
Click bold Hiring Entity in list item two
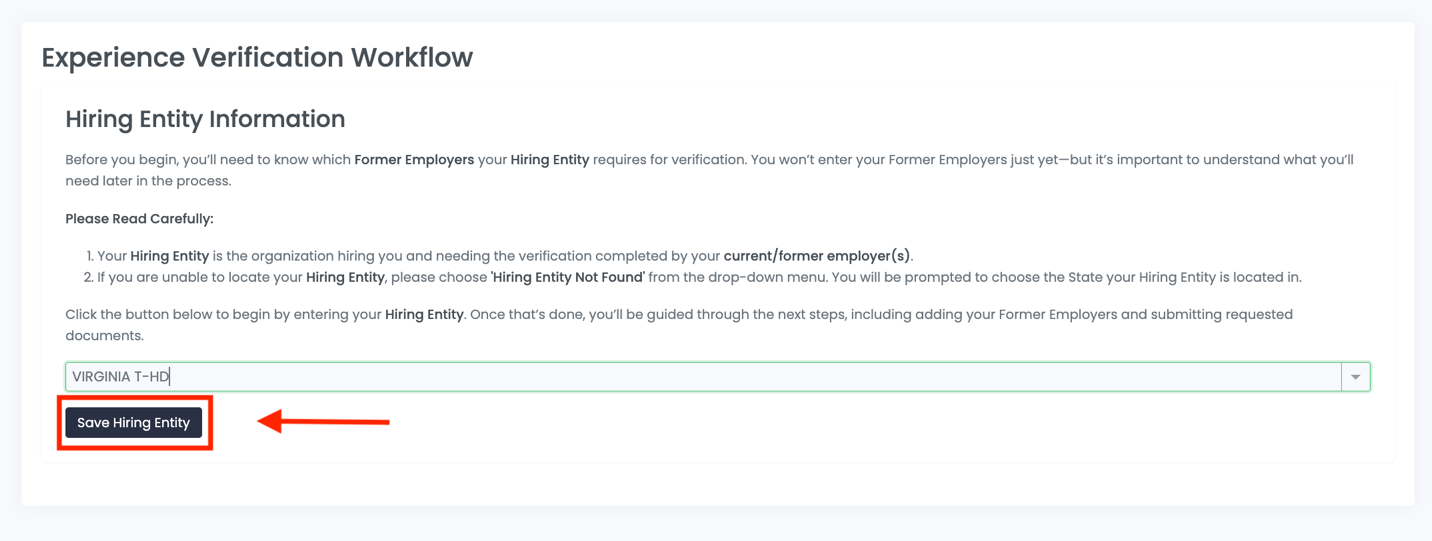click(345, 277)
